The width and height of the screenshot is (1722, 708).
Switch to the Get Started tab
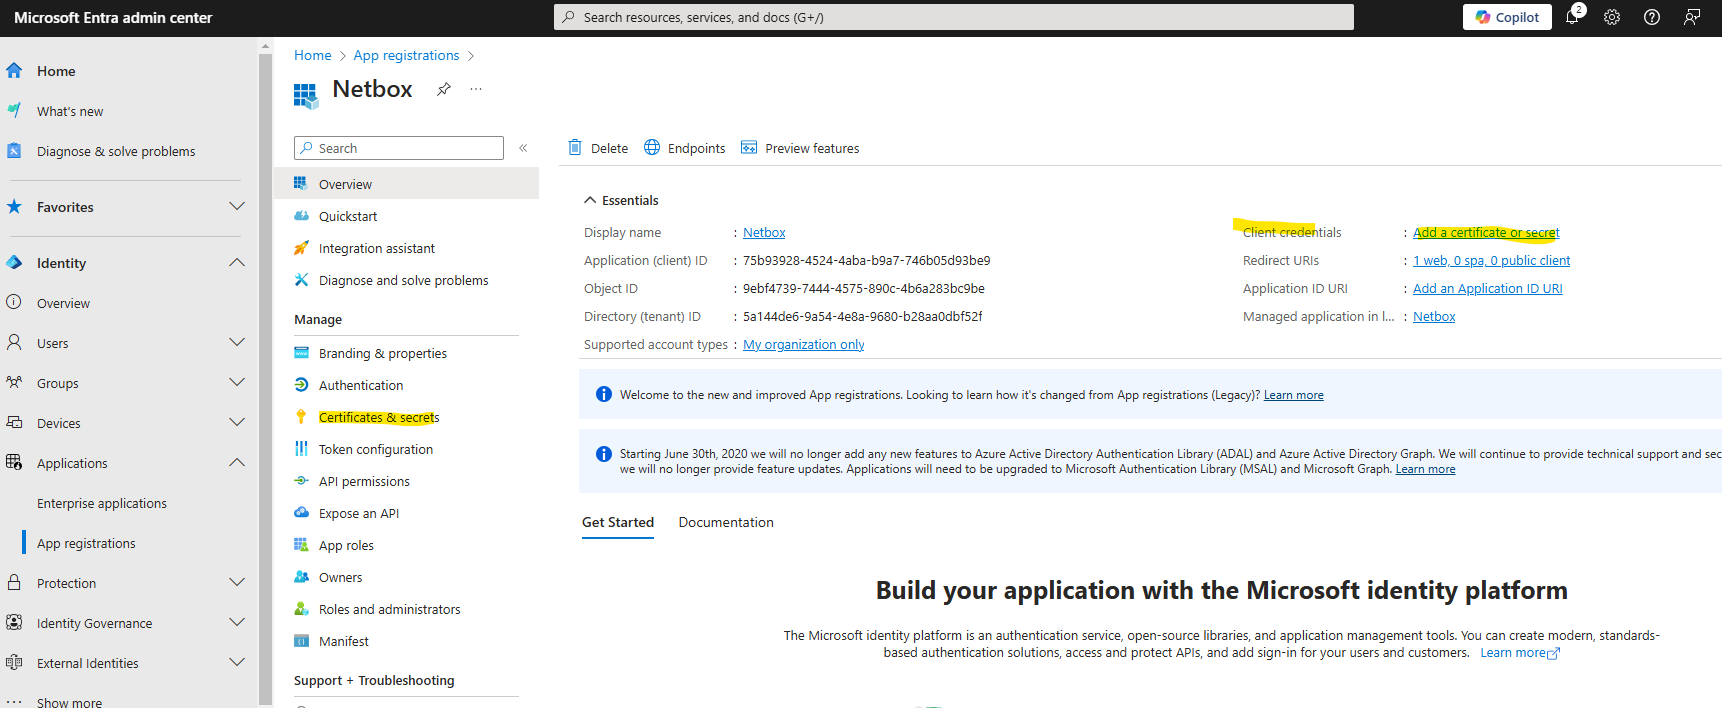tap(618, 523)
